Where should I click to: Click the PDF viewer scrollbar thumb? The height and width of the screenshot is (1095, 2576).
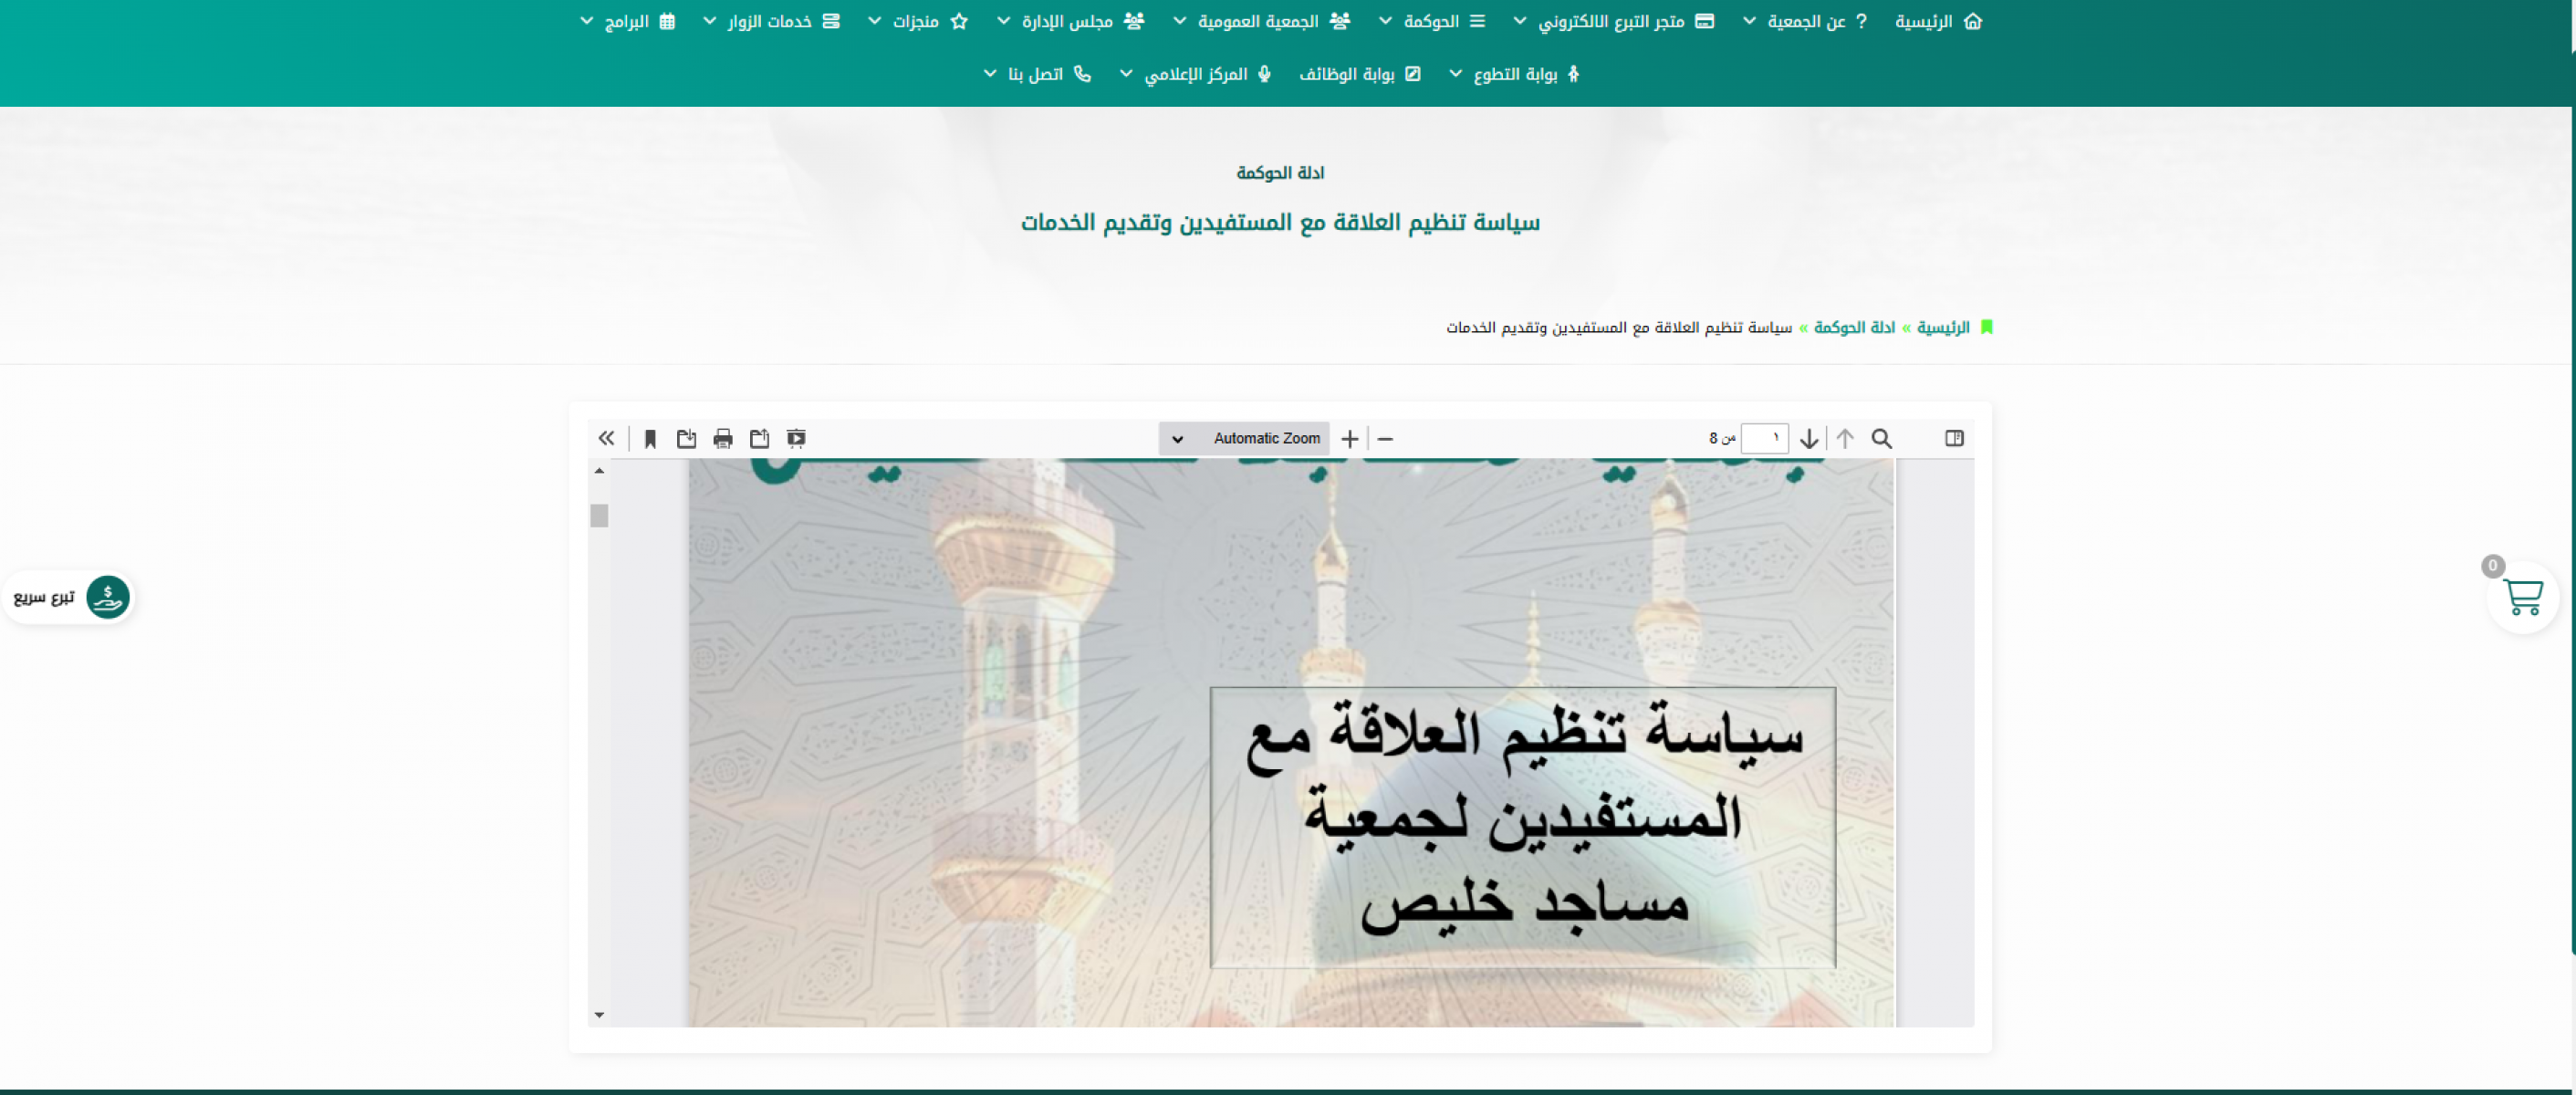[599, 515]
